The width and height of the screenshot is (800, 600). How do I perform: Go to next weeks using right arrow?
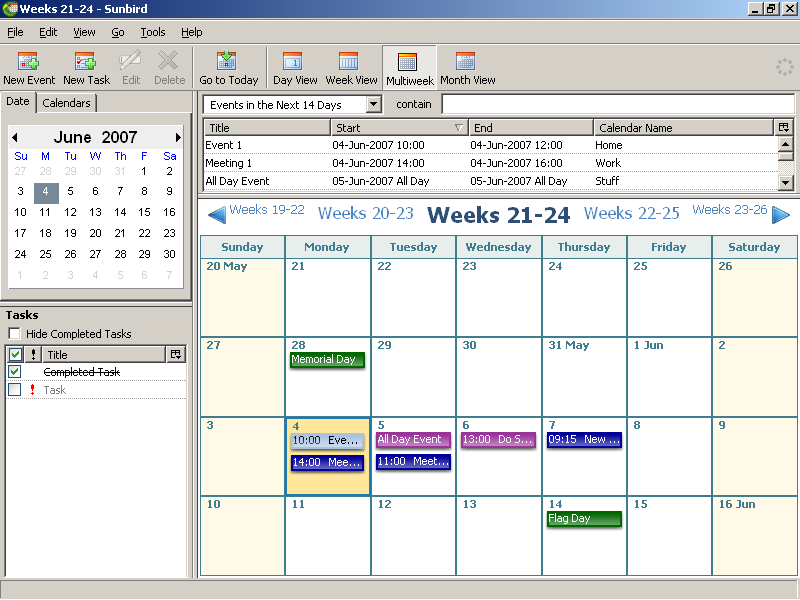[781, 214]
